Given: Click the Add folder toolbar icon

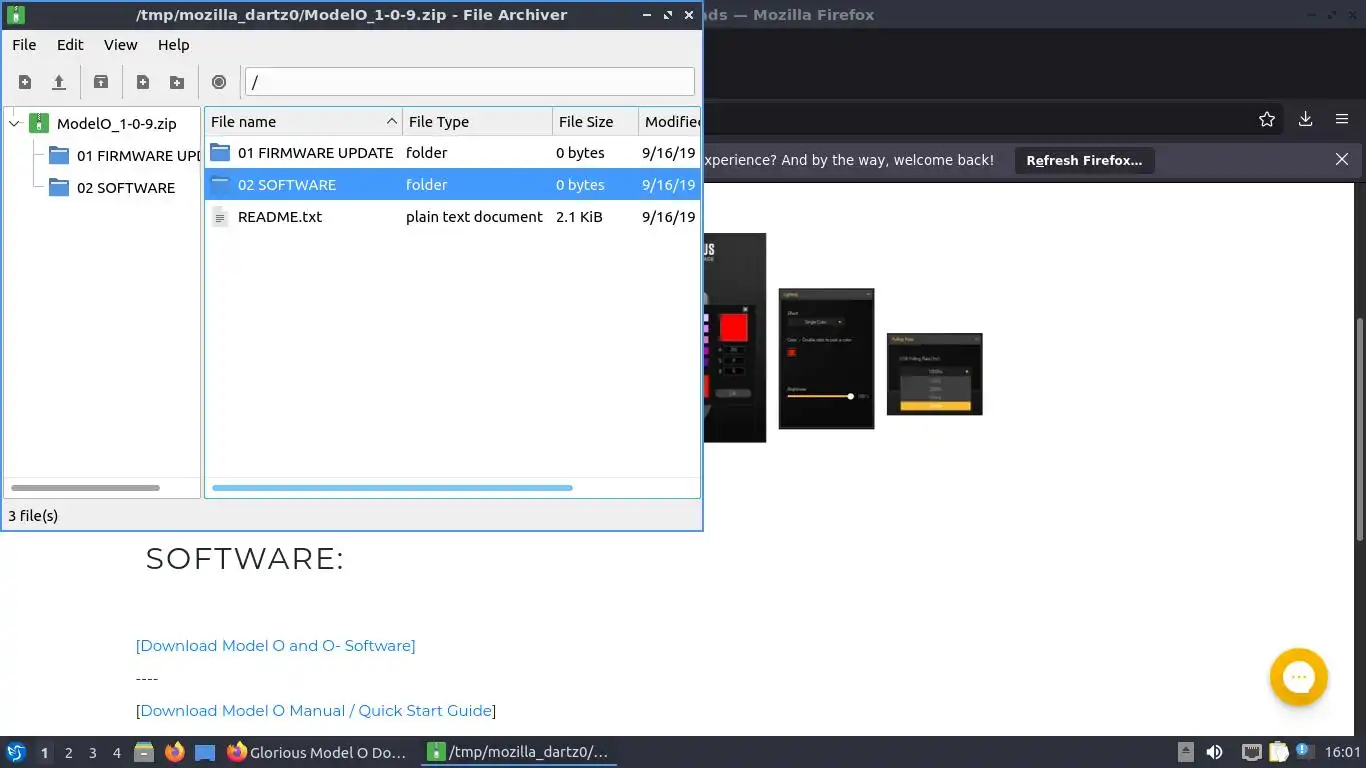Looking at the screenshot, I should (177, 82).
